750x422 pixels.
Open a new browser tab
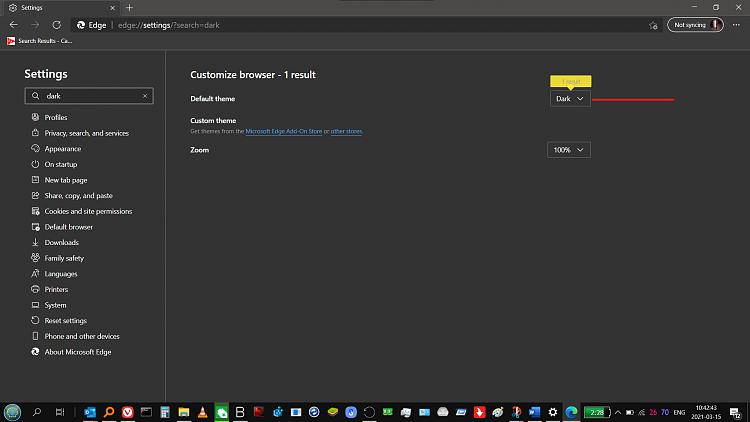tap(129, 8)
